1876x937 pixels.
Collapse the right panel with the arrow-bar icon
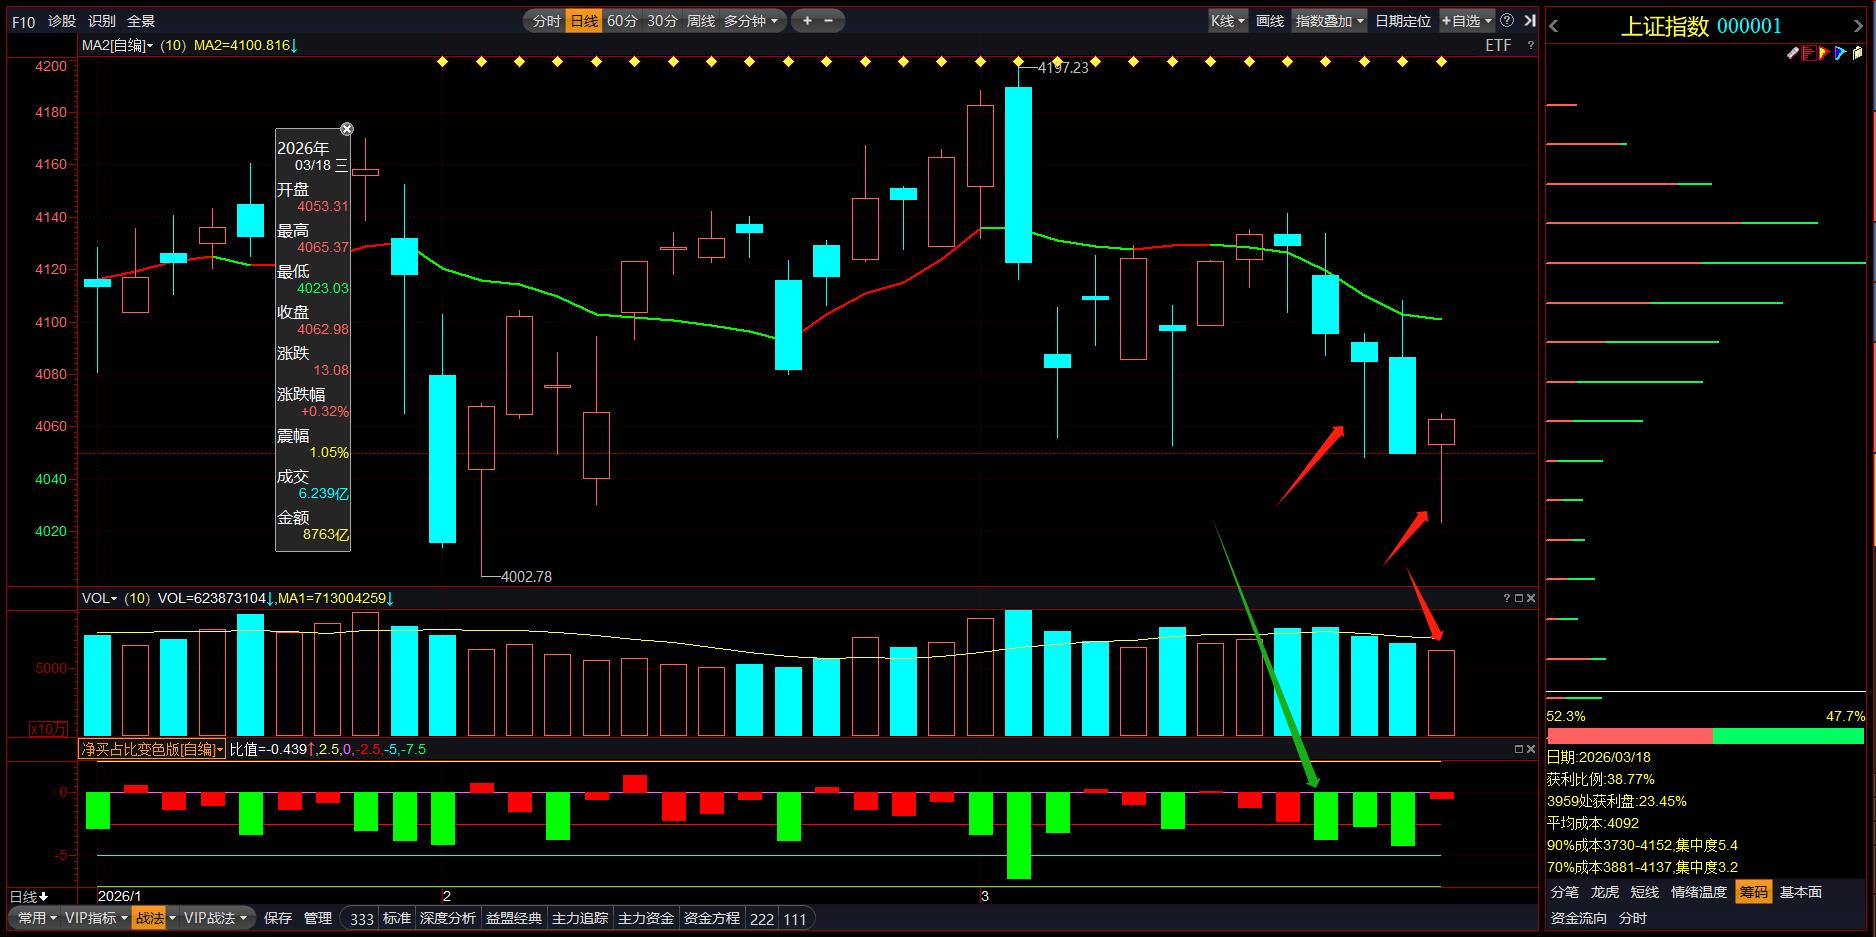coord(1529,21)
